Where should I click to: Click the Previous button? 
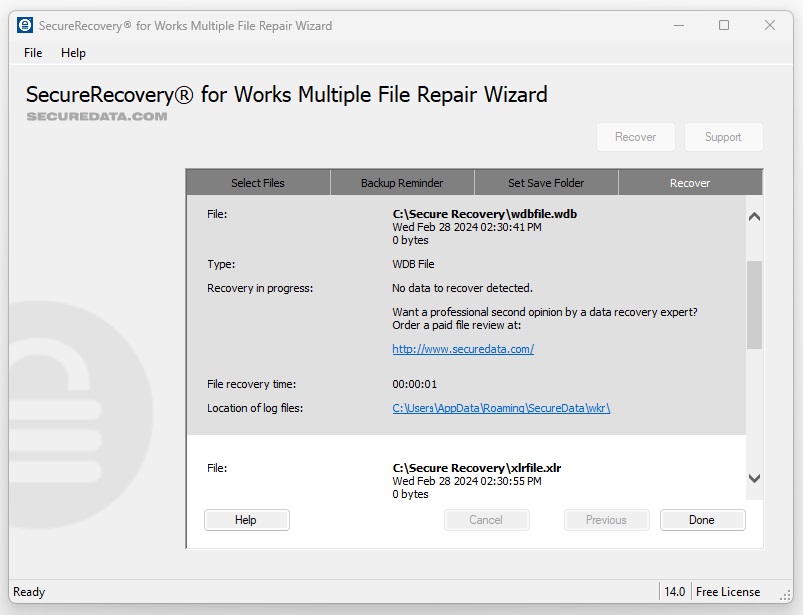coord(606,520)
